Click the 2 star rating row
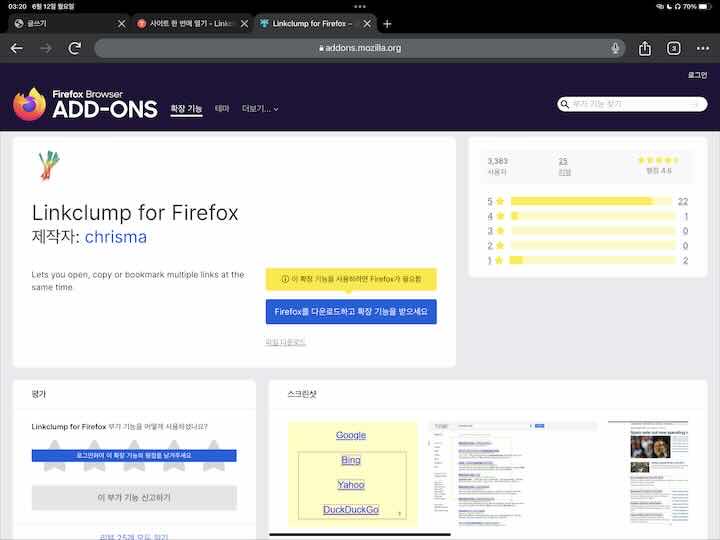Screen dimensions: 720x540 click(588, 246)
